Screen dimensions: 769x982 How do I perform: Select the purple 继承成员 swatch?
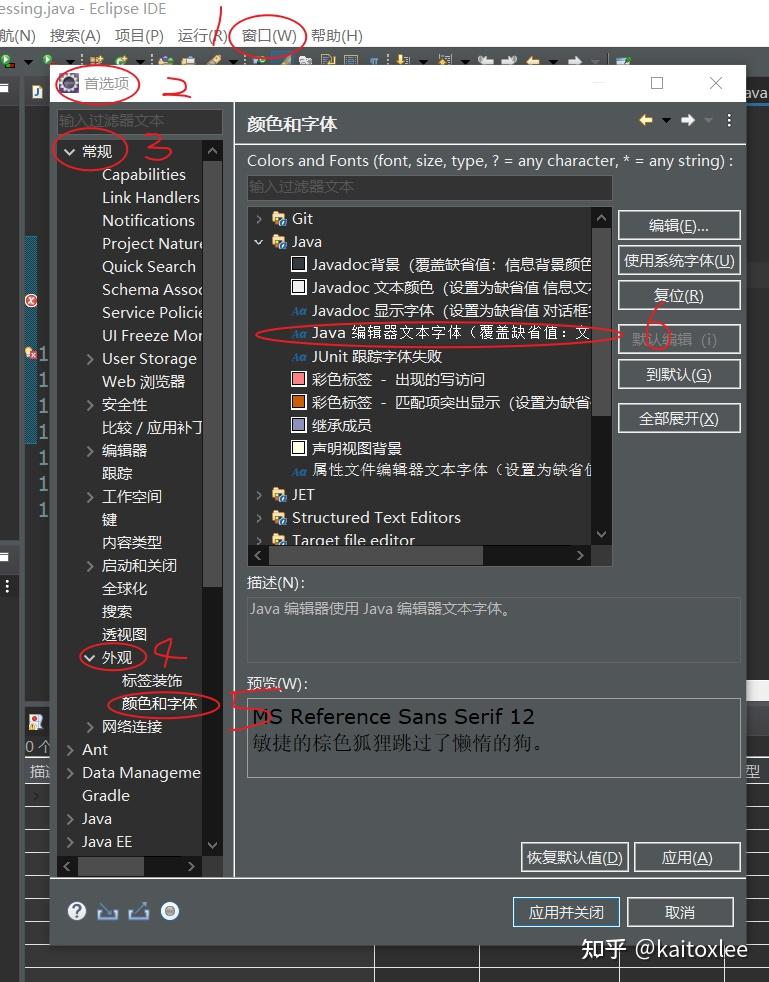pyautogui.click(x=299, y=425)
